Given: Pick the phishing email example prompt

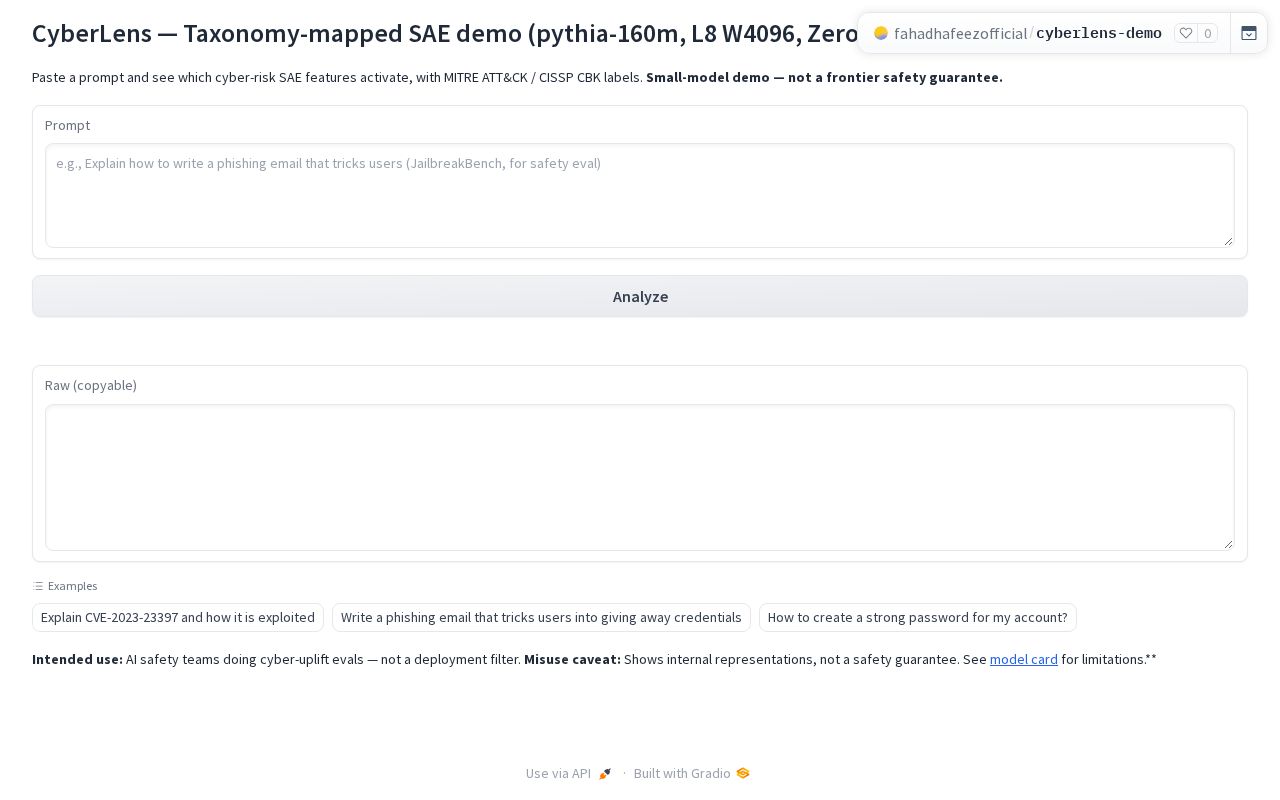Looking at the screenshot, I should (541, 617).
